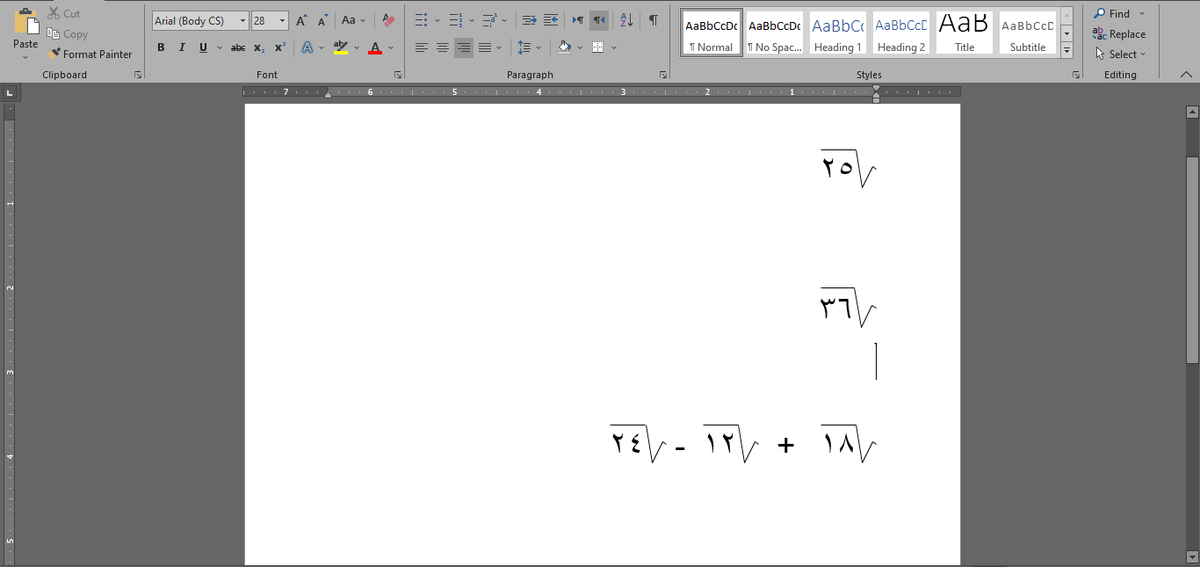Click the Line and Paragraph Spacing icon
The width and height of the screenshot is (1200, 567).
(x=525, y=48)
